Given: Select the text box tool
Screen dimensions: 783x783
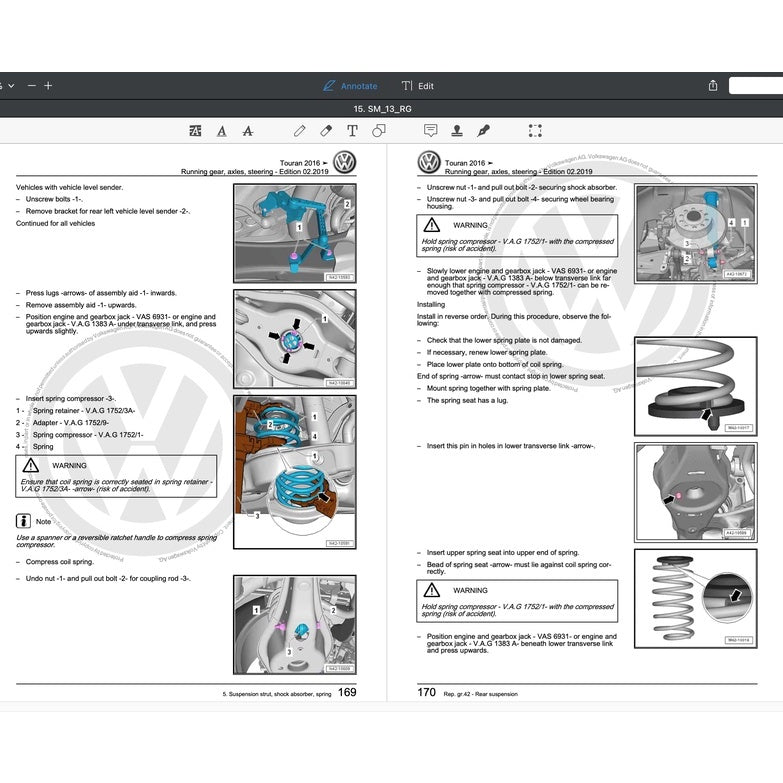Looking at the screenshot, I should pyautogui.click(x=352, y=131).
